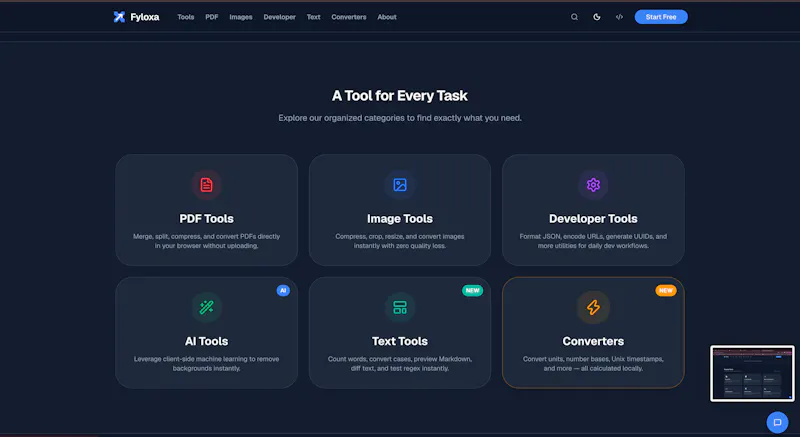Click 'Convert units, number bases' description text
The width and height of the screenshot is (800, 437).
(x=593, y=364)
